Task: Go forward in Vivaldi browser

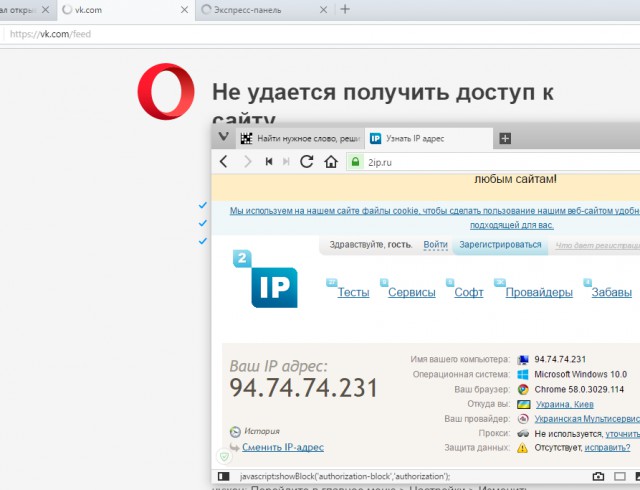Action: tap(247, 162)
